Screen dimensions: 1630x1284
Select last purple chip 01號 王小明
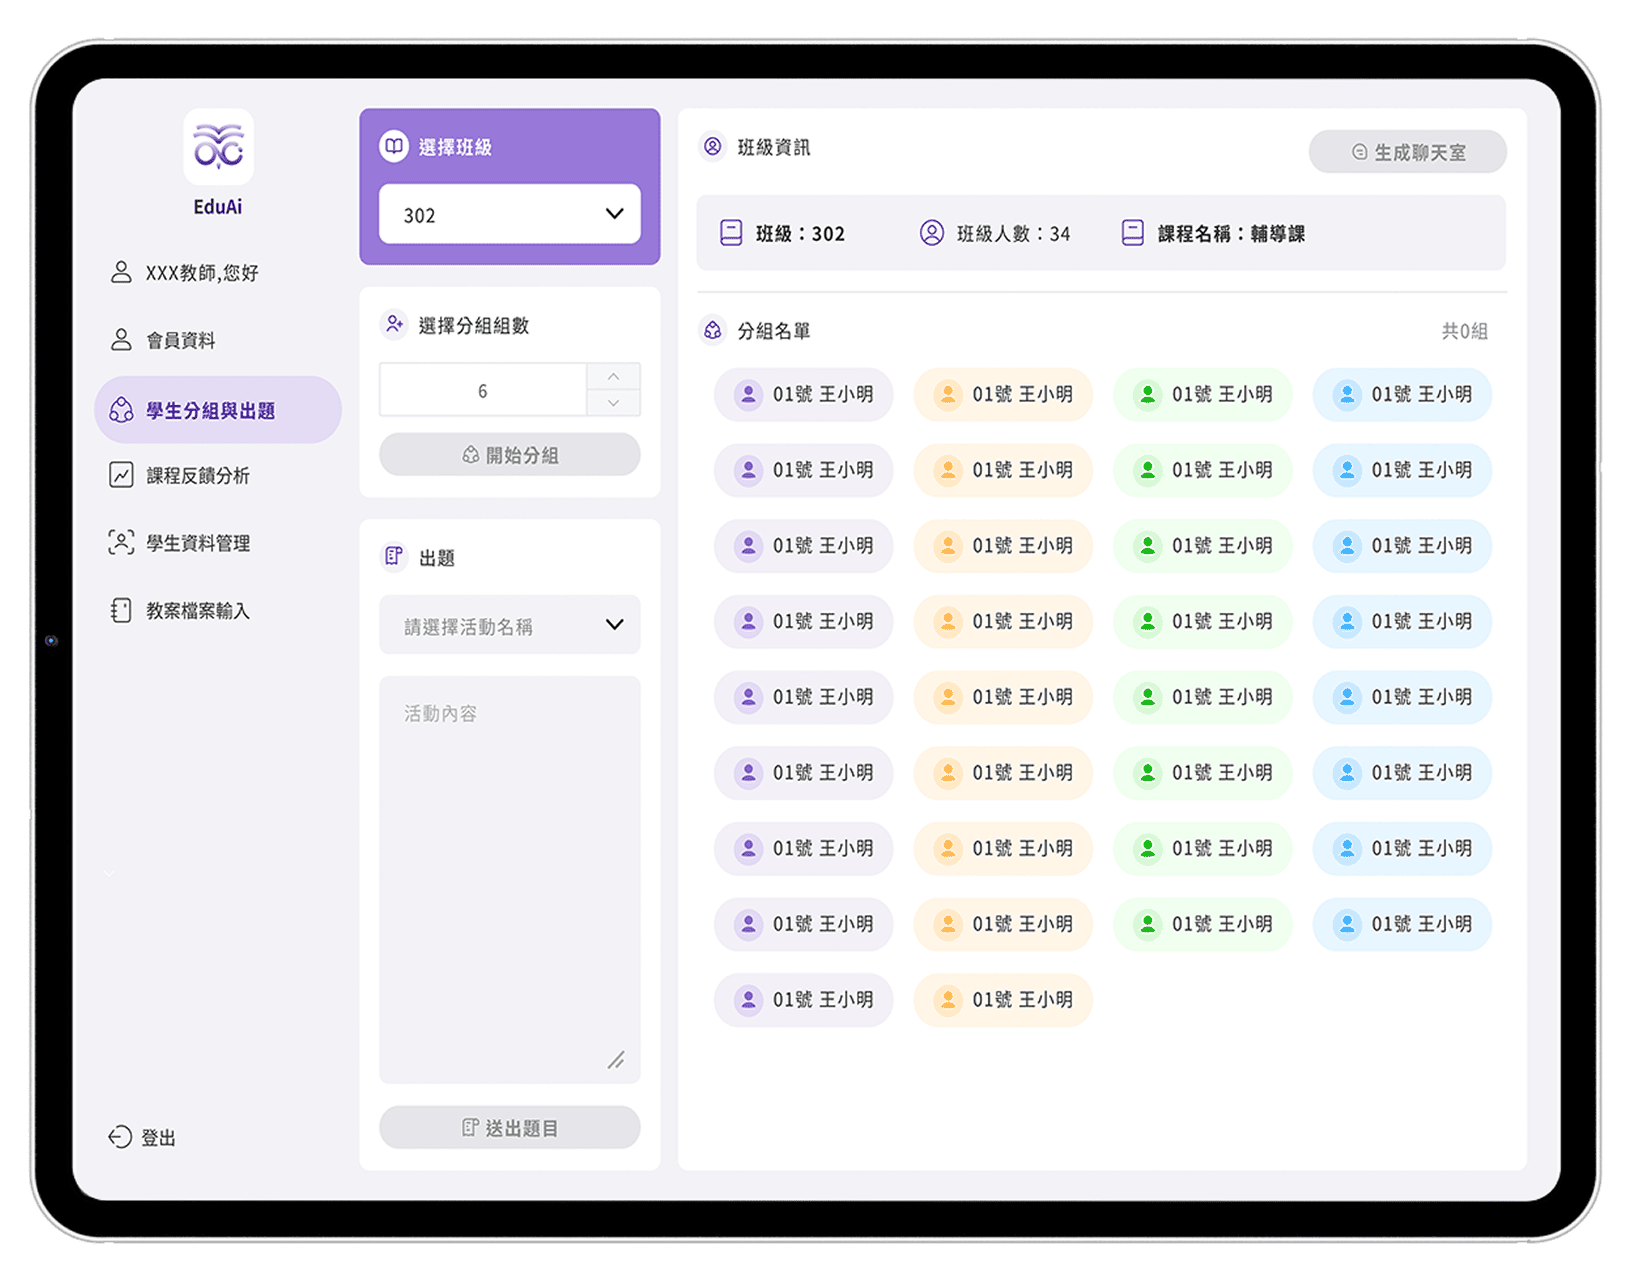804,1000
